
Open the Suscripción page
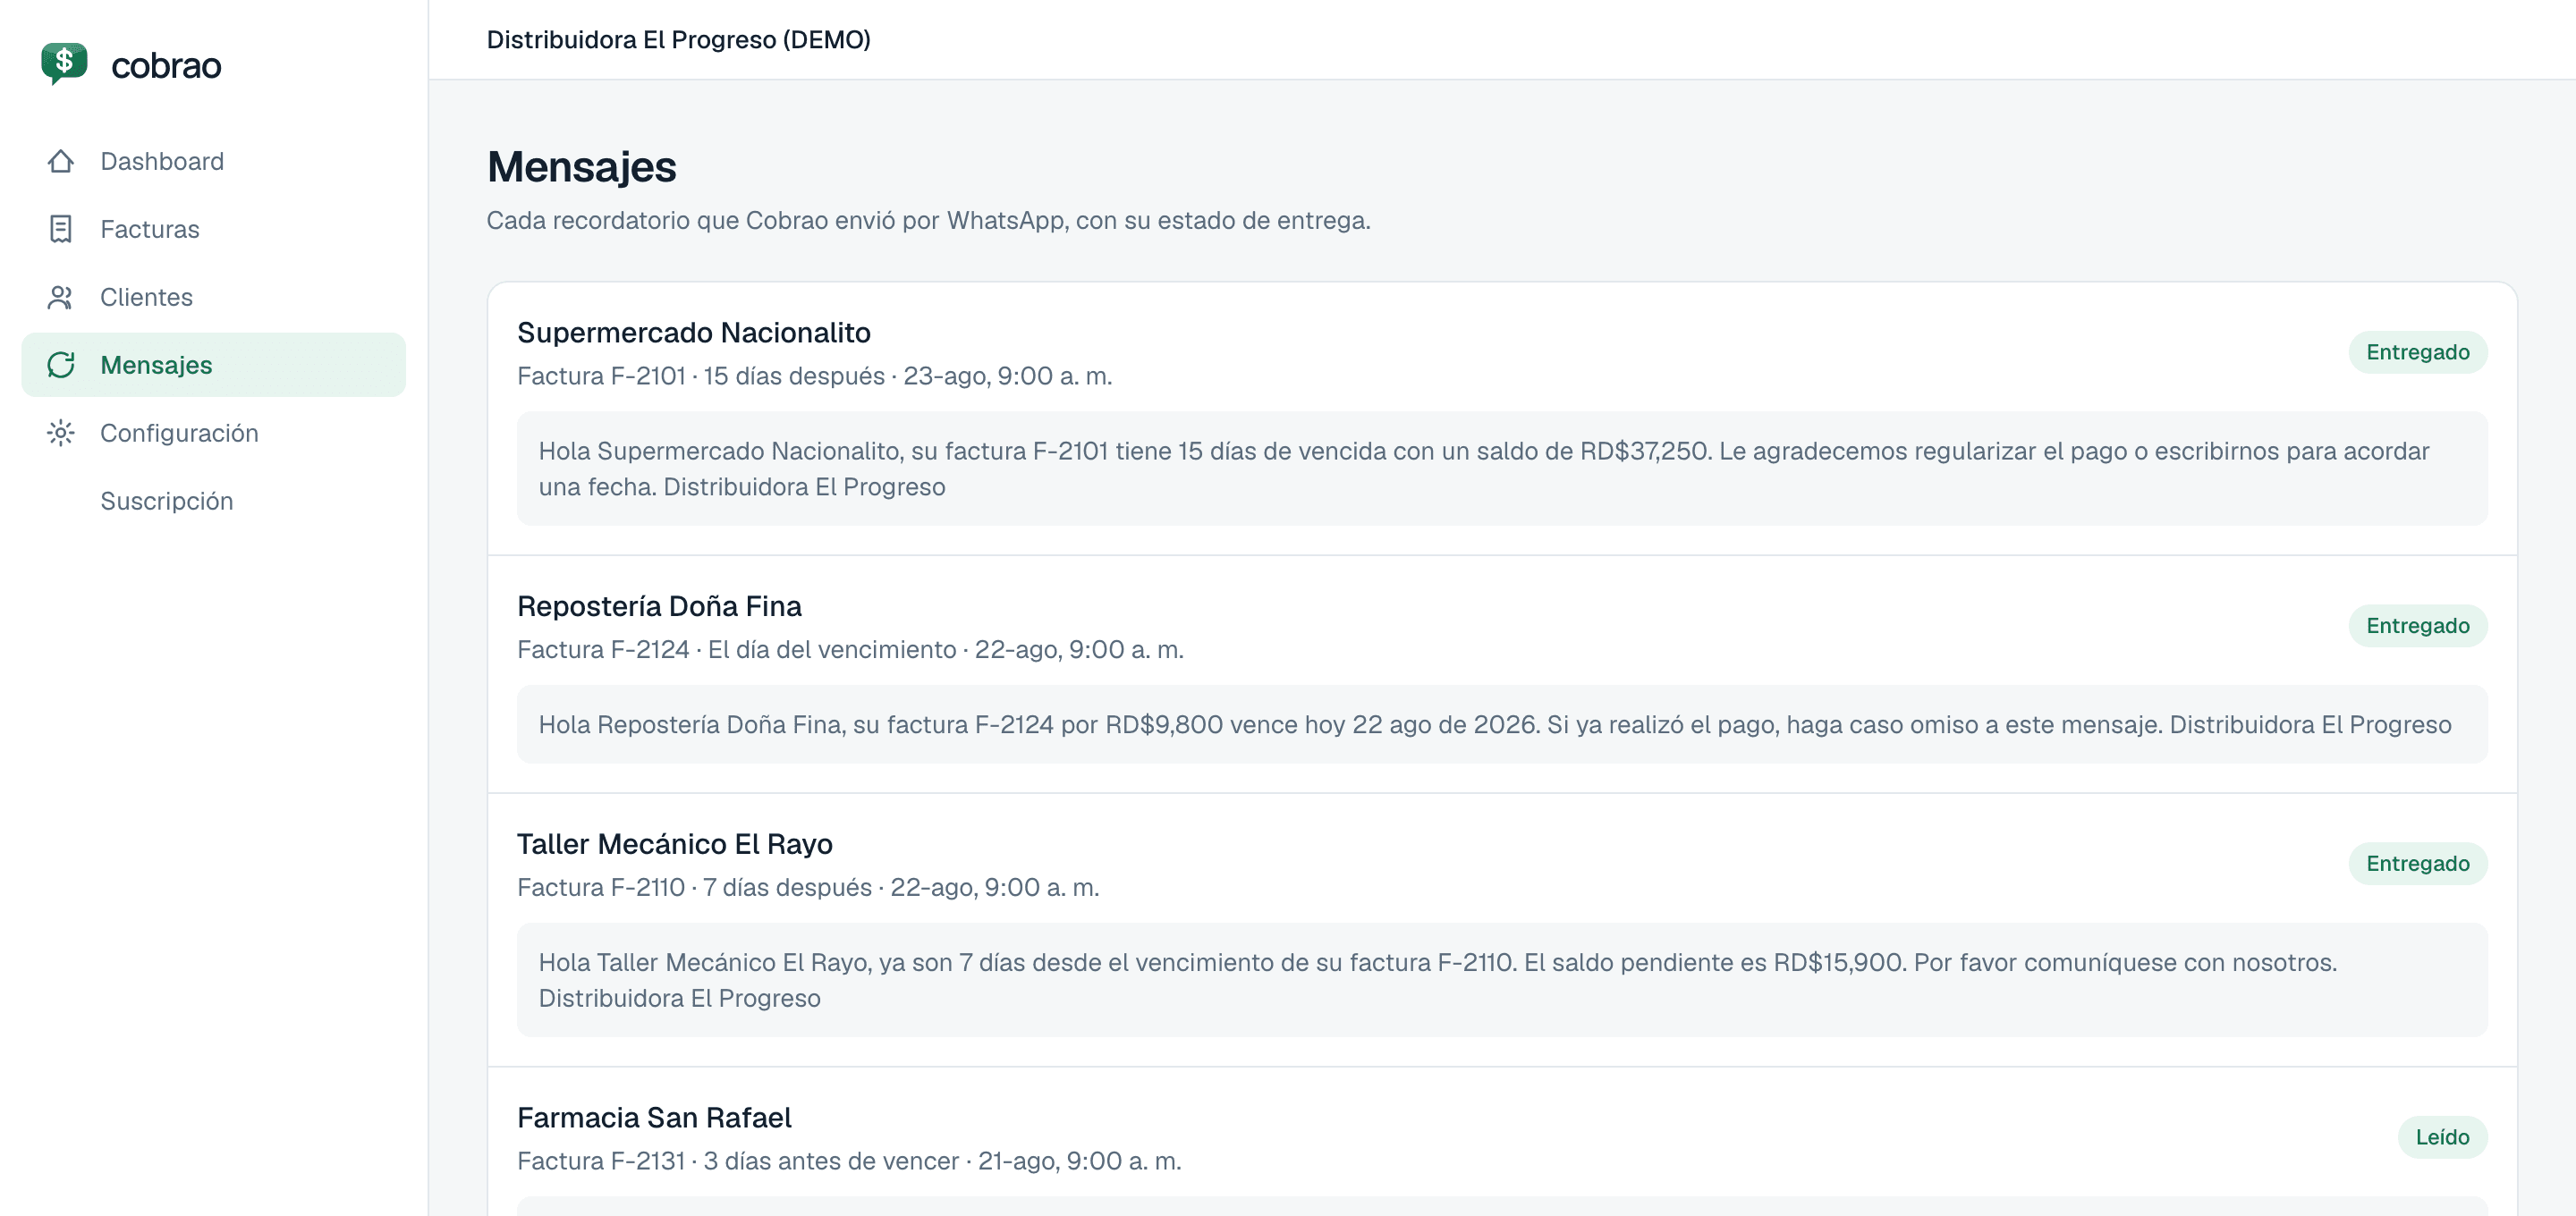click(x=214, y=501)
